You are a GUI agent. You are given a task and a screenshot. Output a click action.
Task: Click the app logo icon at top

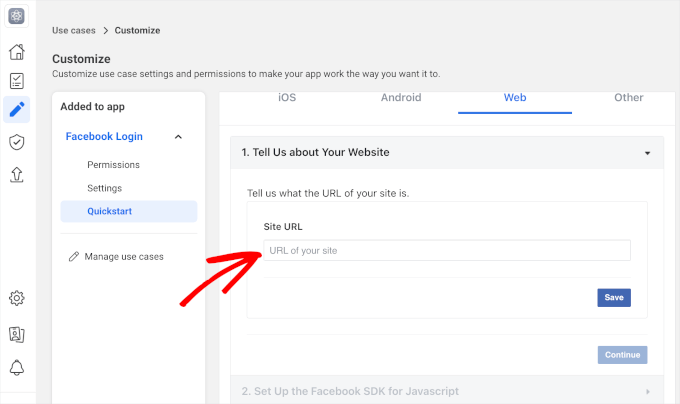coord(16,16)
